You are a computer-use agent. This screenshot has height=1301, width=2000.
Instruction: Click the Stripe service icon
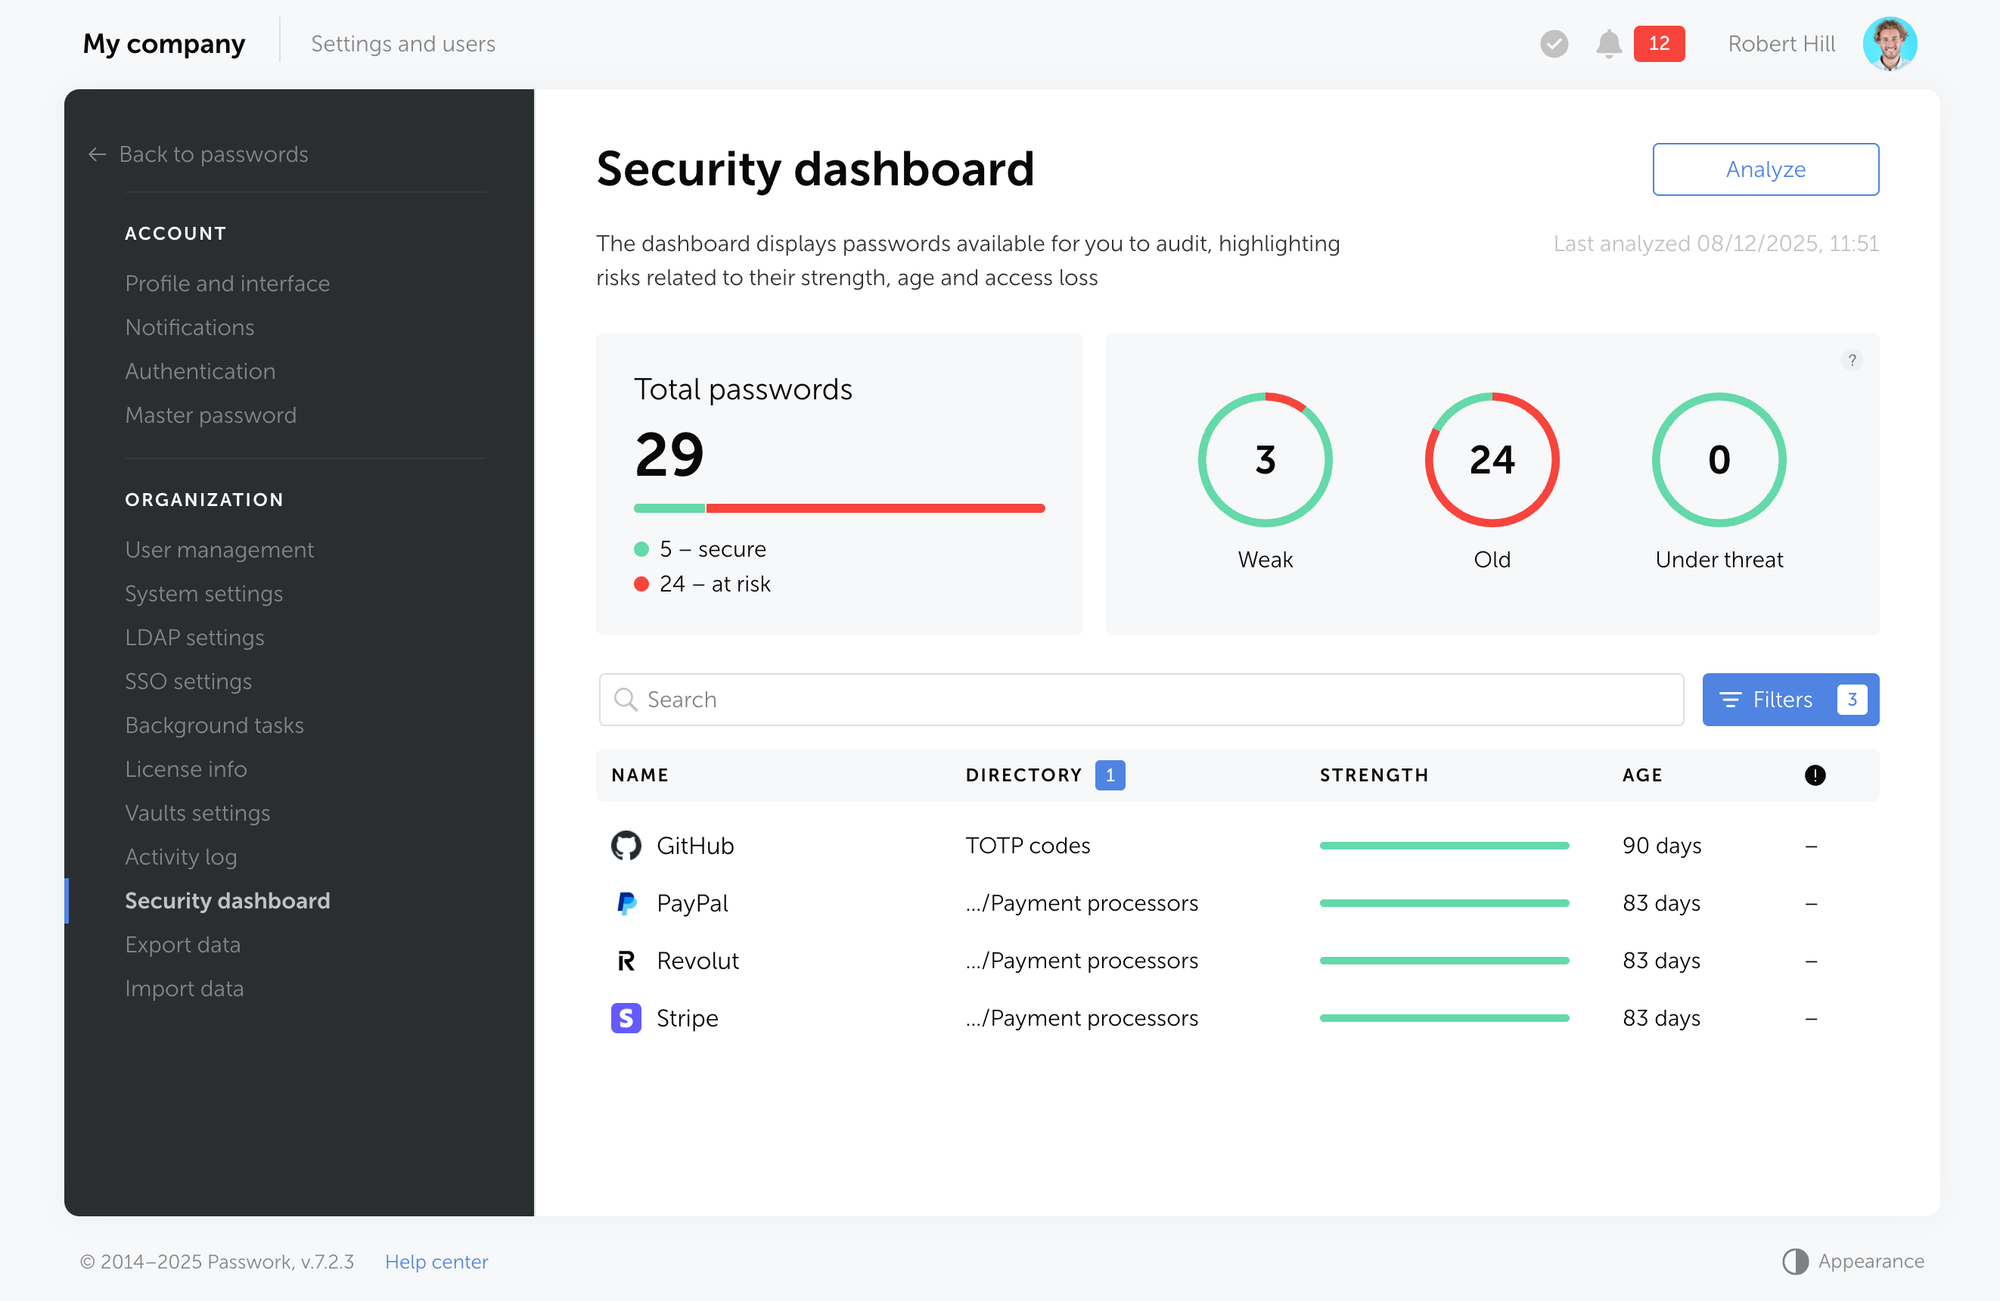(x=625, y=1018)
